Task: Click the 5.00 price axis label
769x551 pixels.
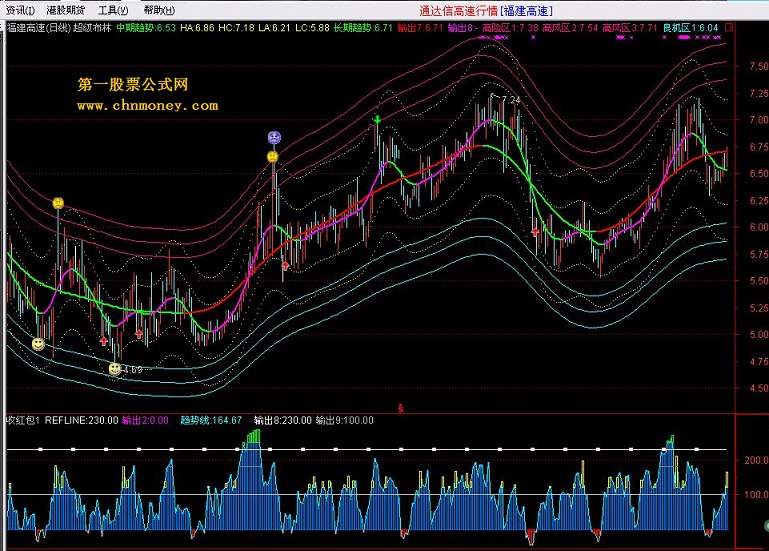Action: (x=758, y=334)
